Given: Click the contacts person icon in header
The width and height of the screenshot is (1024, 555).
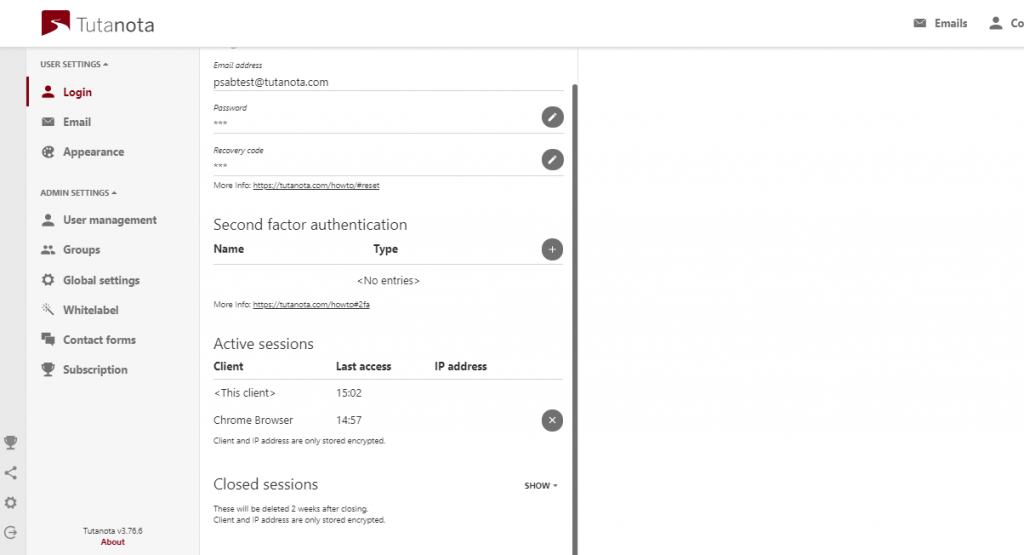Looking at the screenshot, I should point(995,24).
